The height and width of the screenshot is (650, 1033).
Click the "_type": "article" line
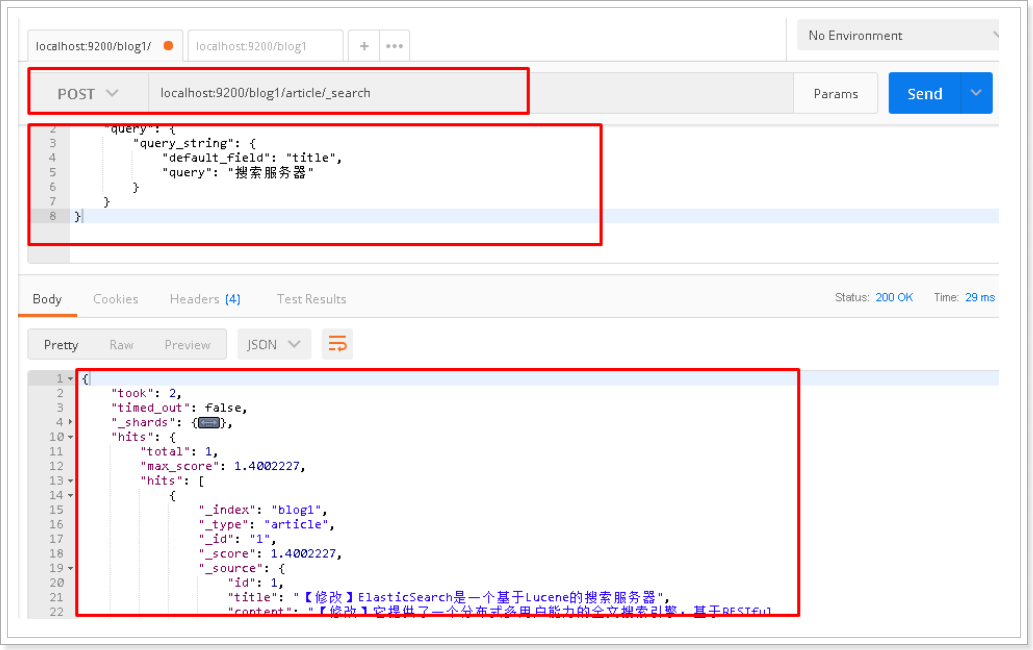click(x=267, y=524)
